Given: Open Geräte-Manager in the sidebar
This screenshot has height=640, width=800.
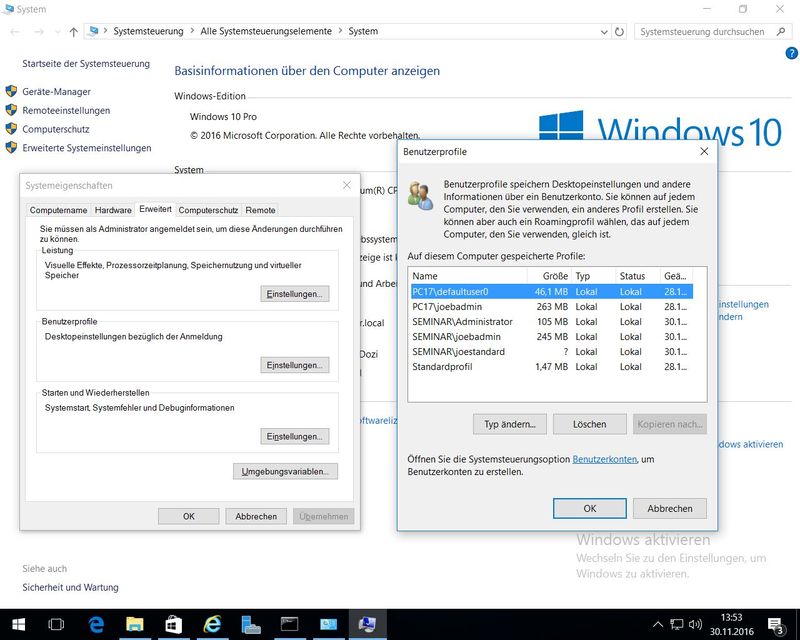Looking at the screenshot, I should pos(56,92).
